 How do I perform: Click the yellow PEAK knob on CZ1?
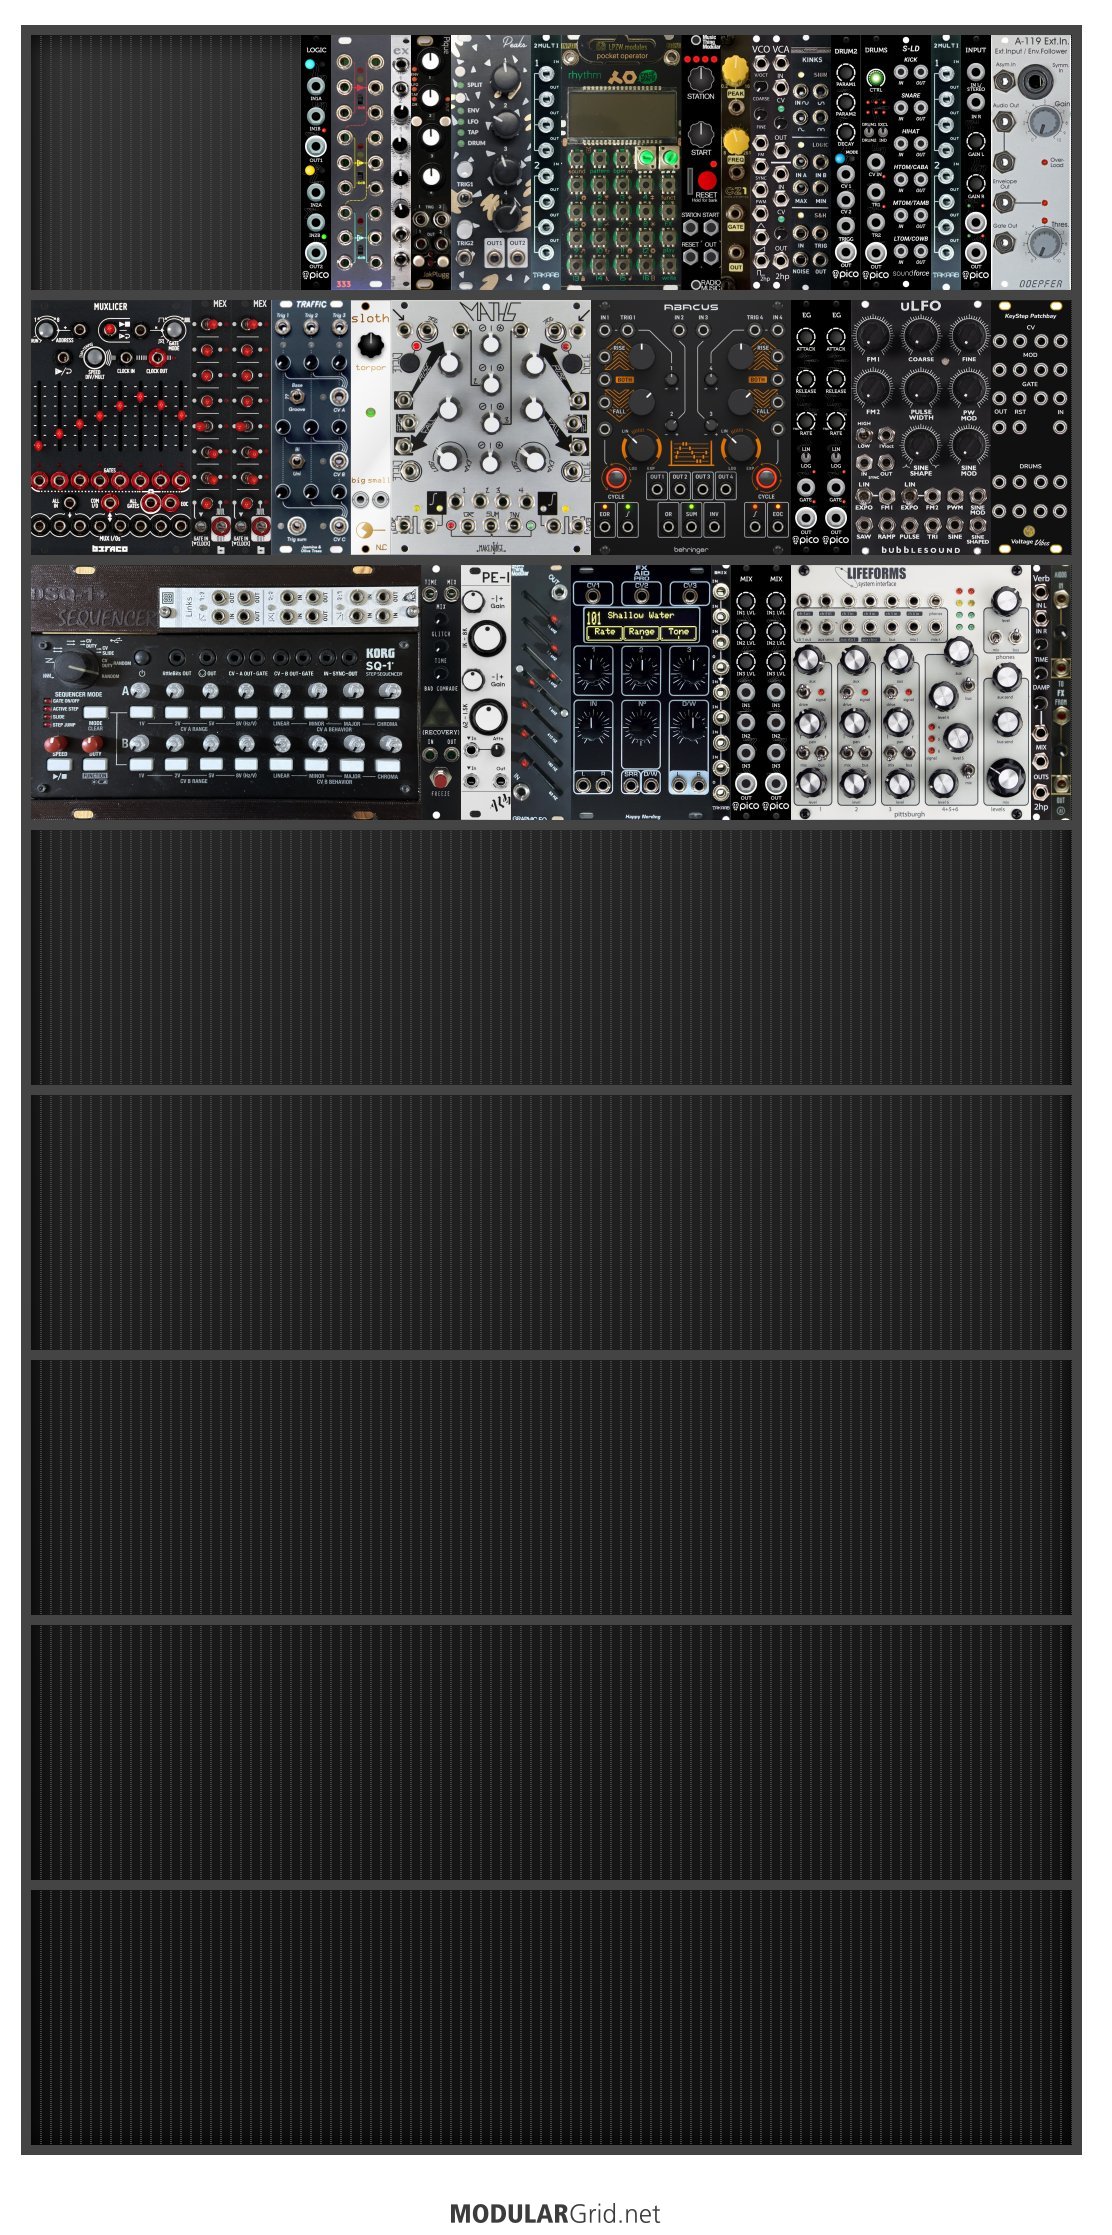coord(735,70)
